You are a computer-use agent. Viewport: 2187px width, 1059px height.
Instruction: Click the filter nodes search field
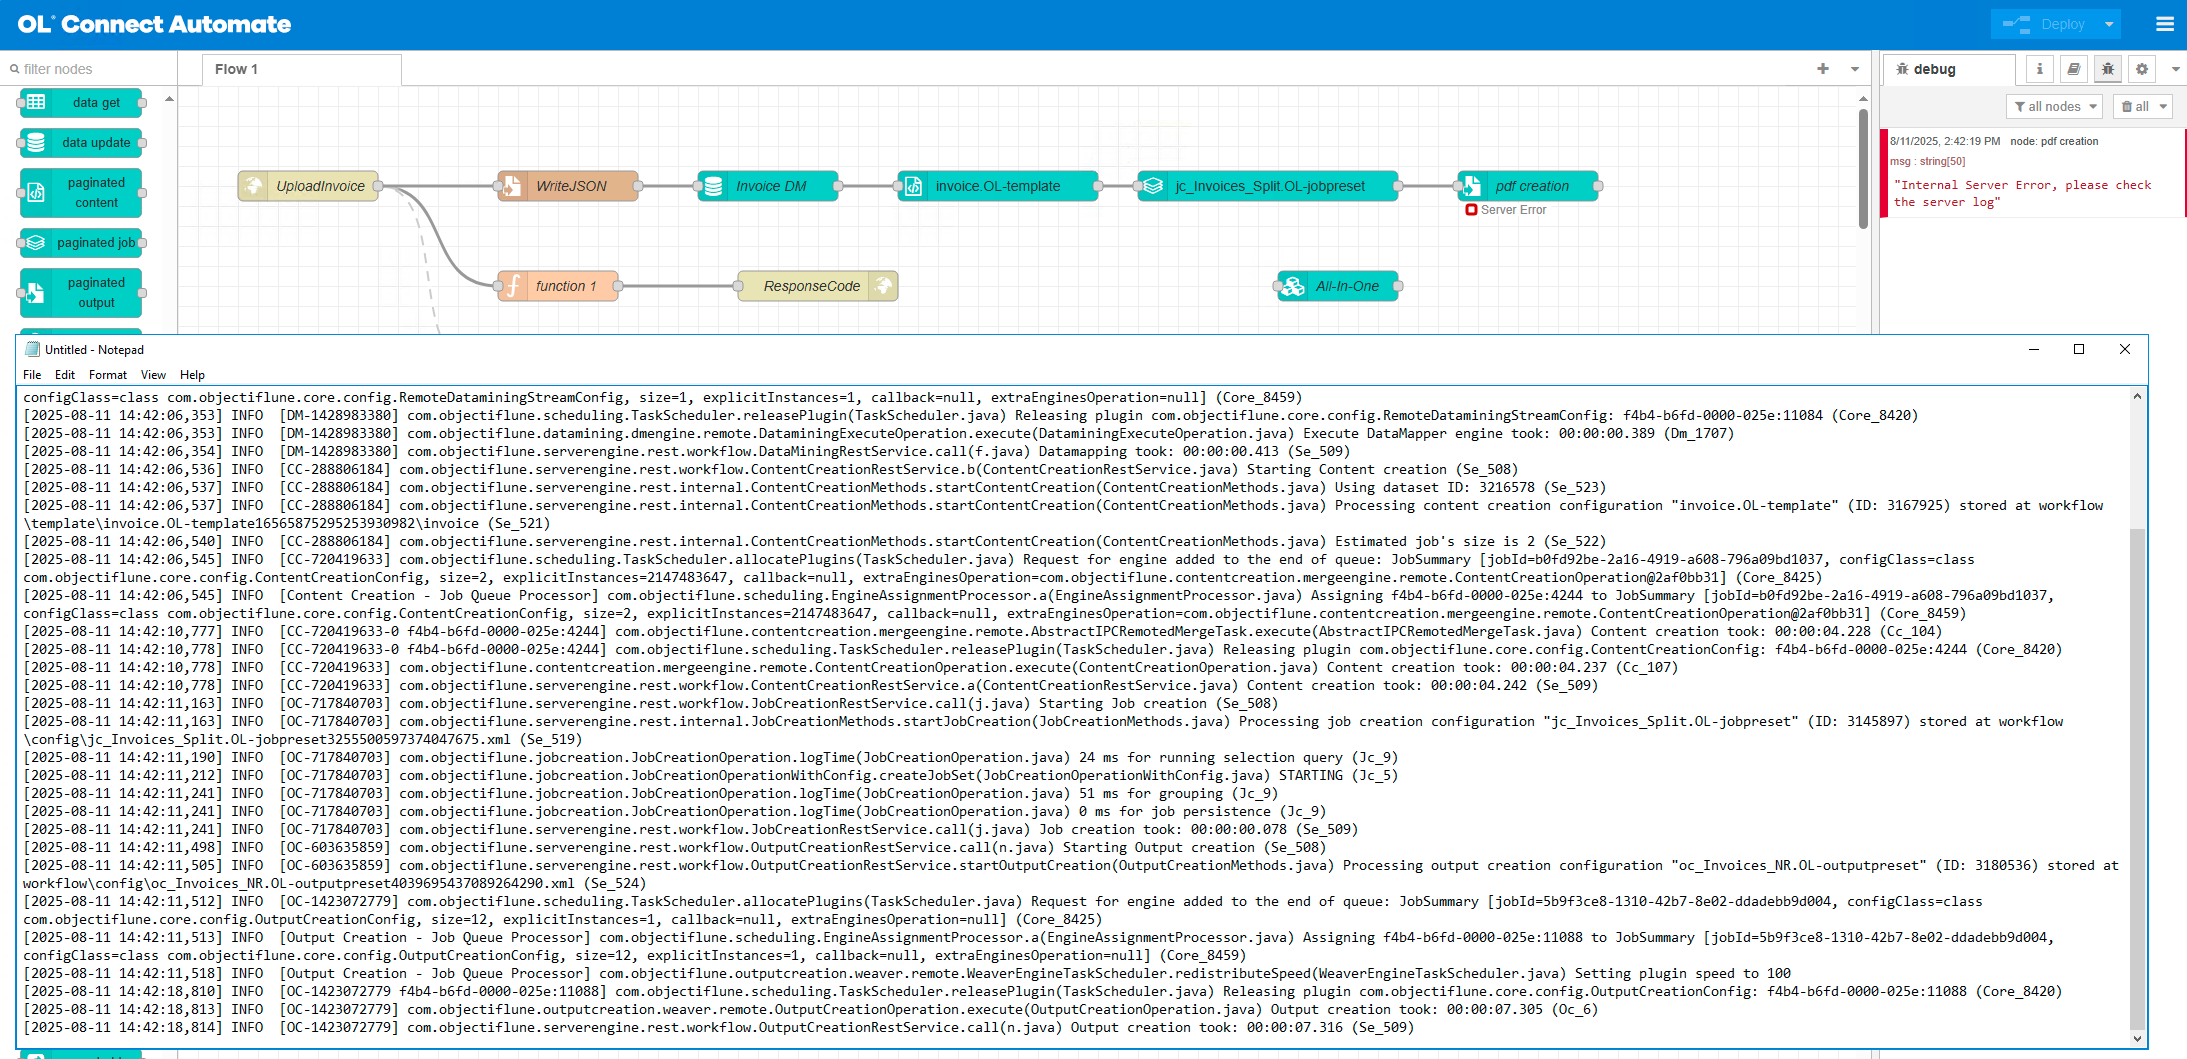tap(90, 69)
